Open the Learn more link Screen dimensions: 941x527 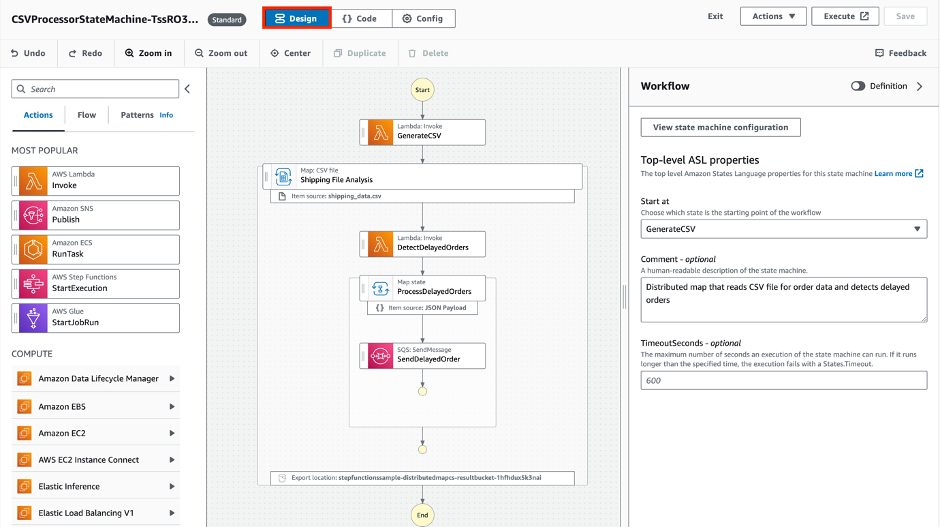[898, 173]
